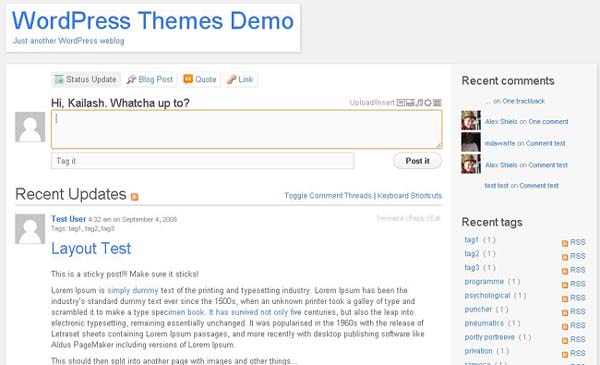Click the Test User author link
Image resolution: width=600 pixels, height=365 pixels.
(x=68, y=219)
